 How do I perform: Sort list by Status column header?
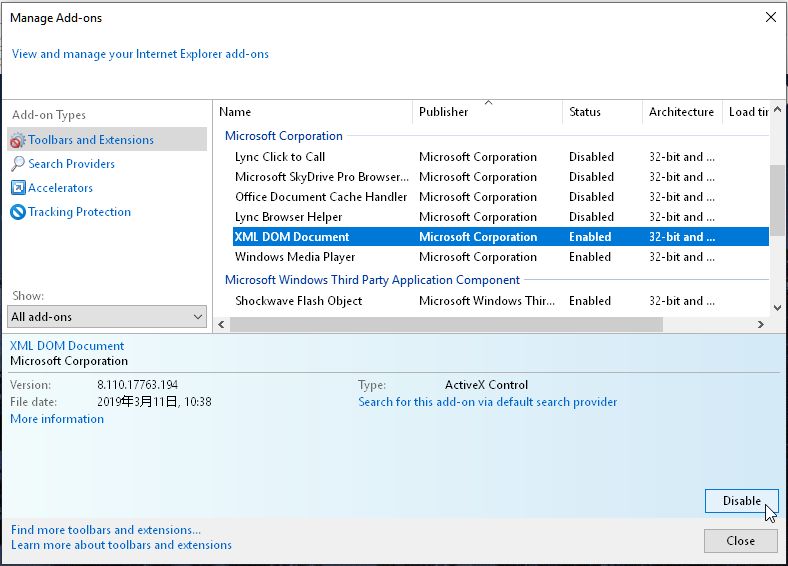tap(602, 112)
